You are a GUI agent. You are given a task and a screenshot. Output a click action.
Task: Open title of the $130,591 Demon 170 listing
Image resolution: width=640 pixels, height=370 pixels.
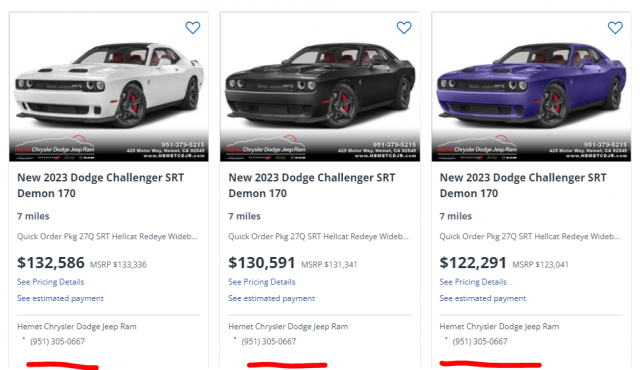tap(311, 185)
